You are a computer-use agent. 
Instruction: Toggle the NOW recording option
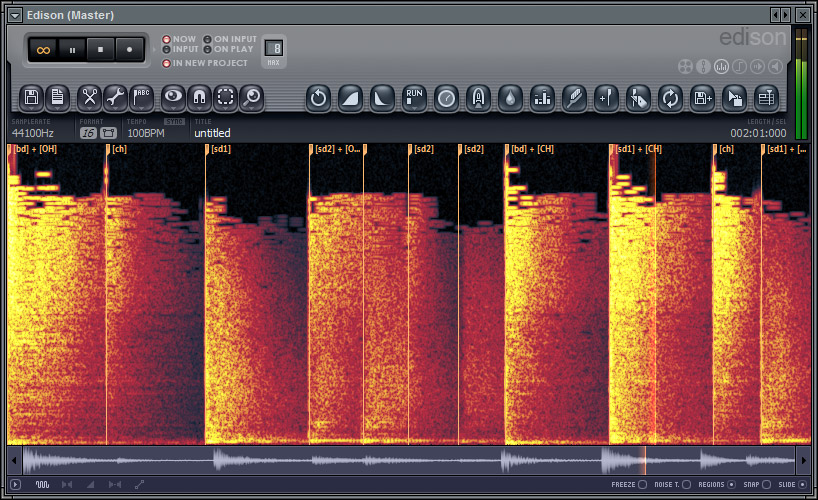point(167,39)
